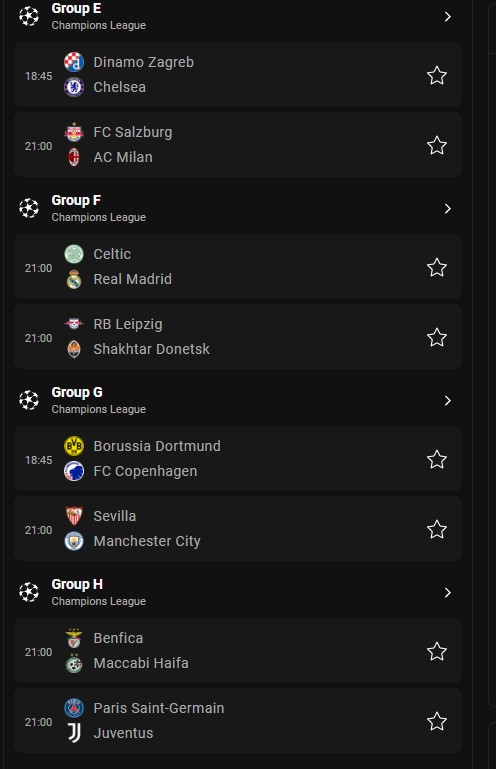Viewport: 496px width, 769px height.
Task: Click the Chelsea club crest
Action: tap(74, 87)
